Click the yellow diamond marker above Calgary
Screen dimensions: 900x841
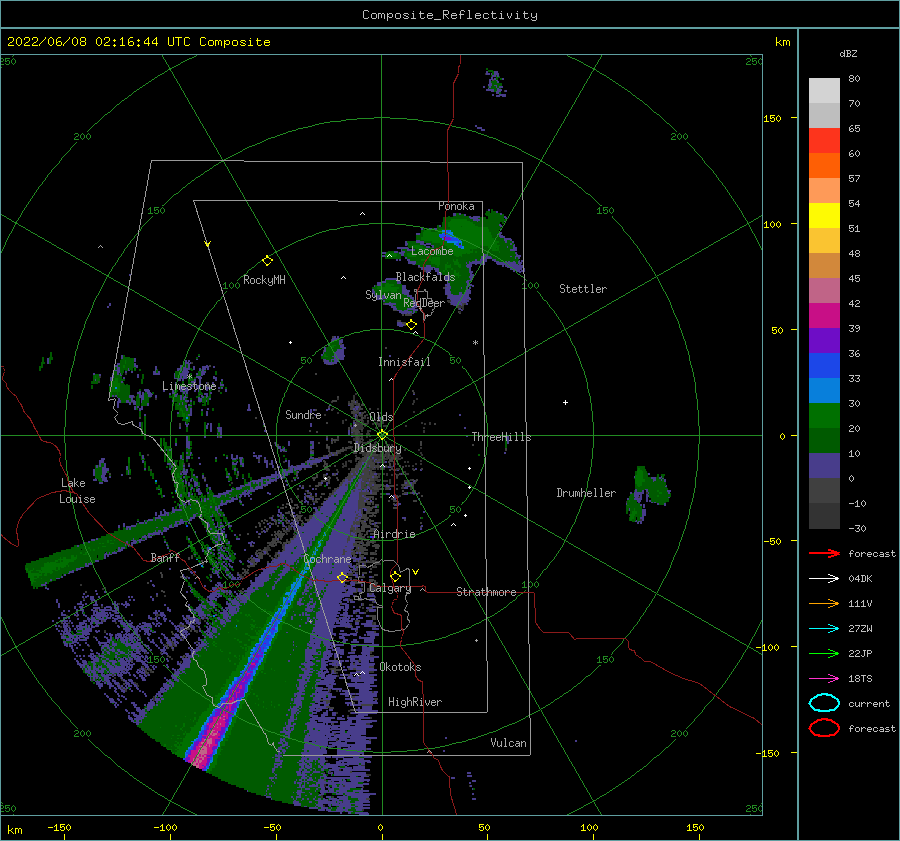point(395,576)
